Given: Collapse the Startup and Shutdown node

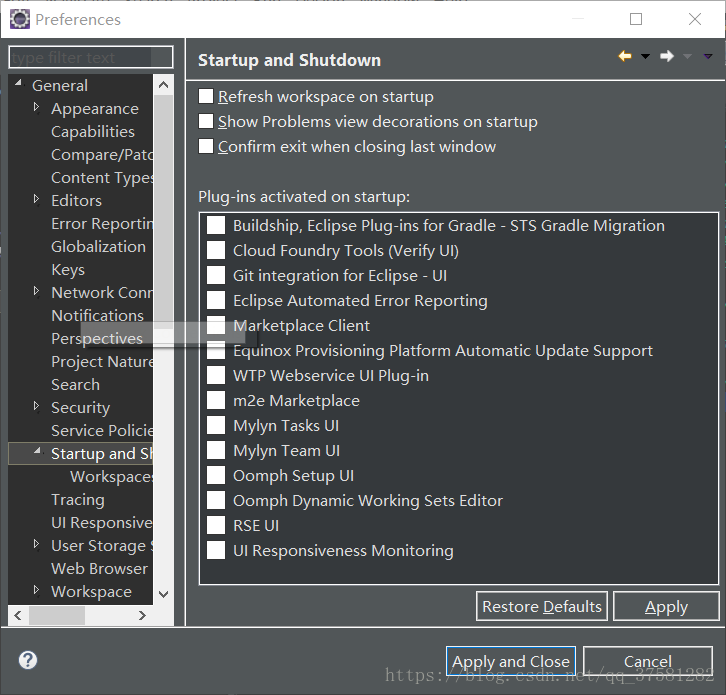Looking at the screenshot, I should click(x=38, y=451).
